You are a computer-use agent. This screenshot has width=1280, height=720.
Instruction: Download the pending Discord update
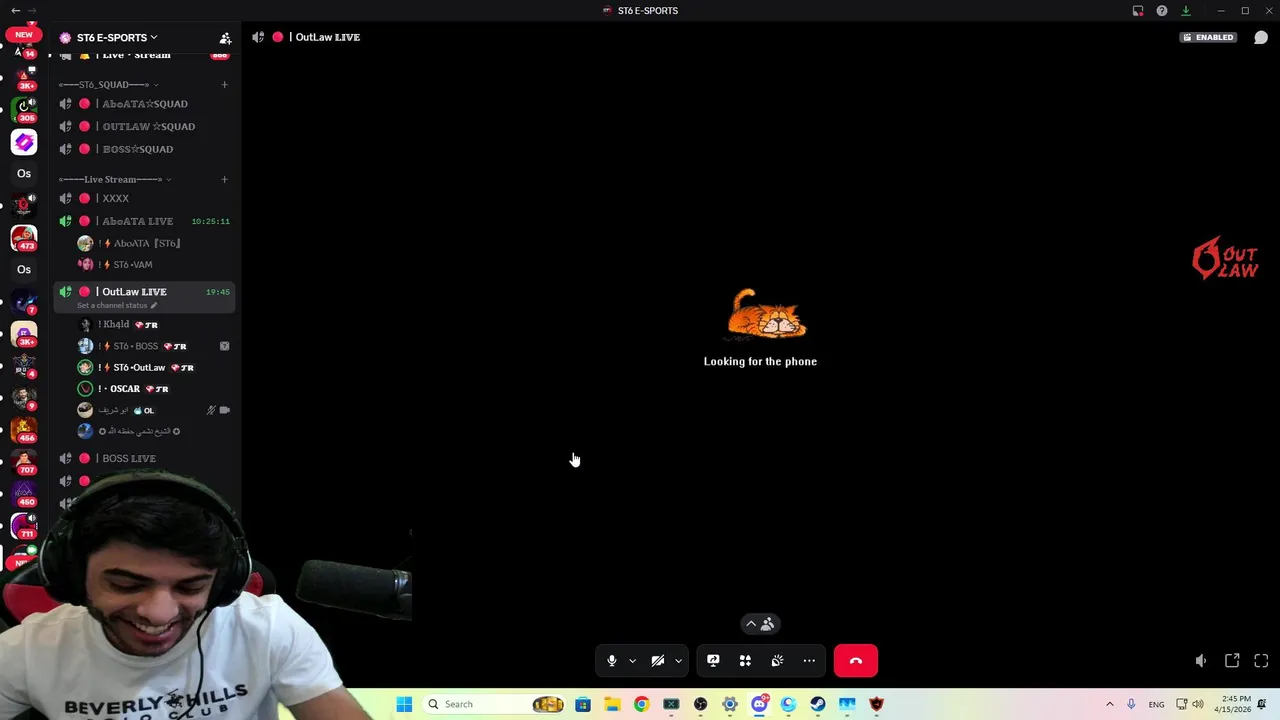(x=1186, y=11)
